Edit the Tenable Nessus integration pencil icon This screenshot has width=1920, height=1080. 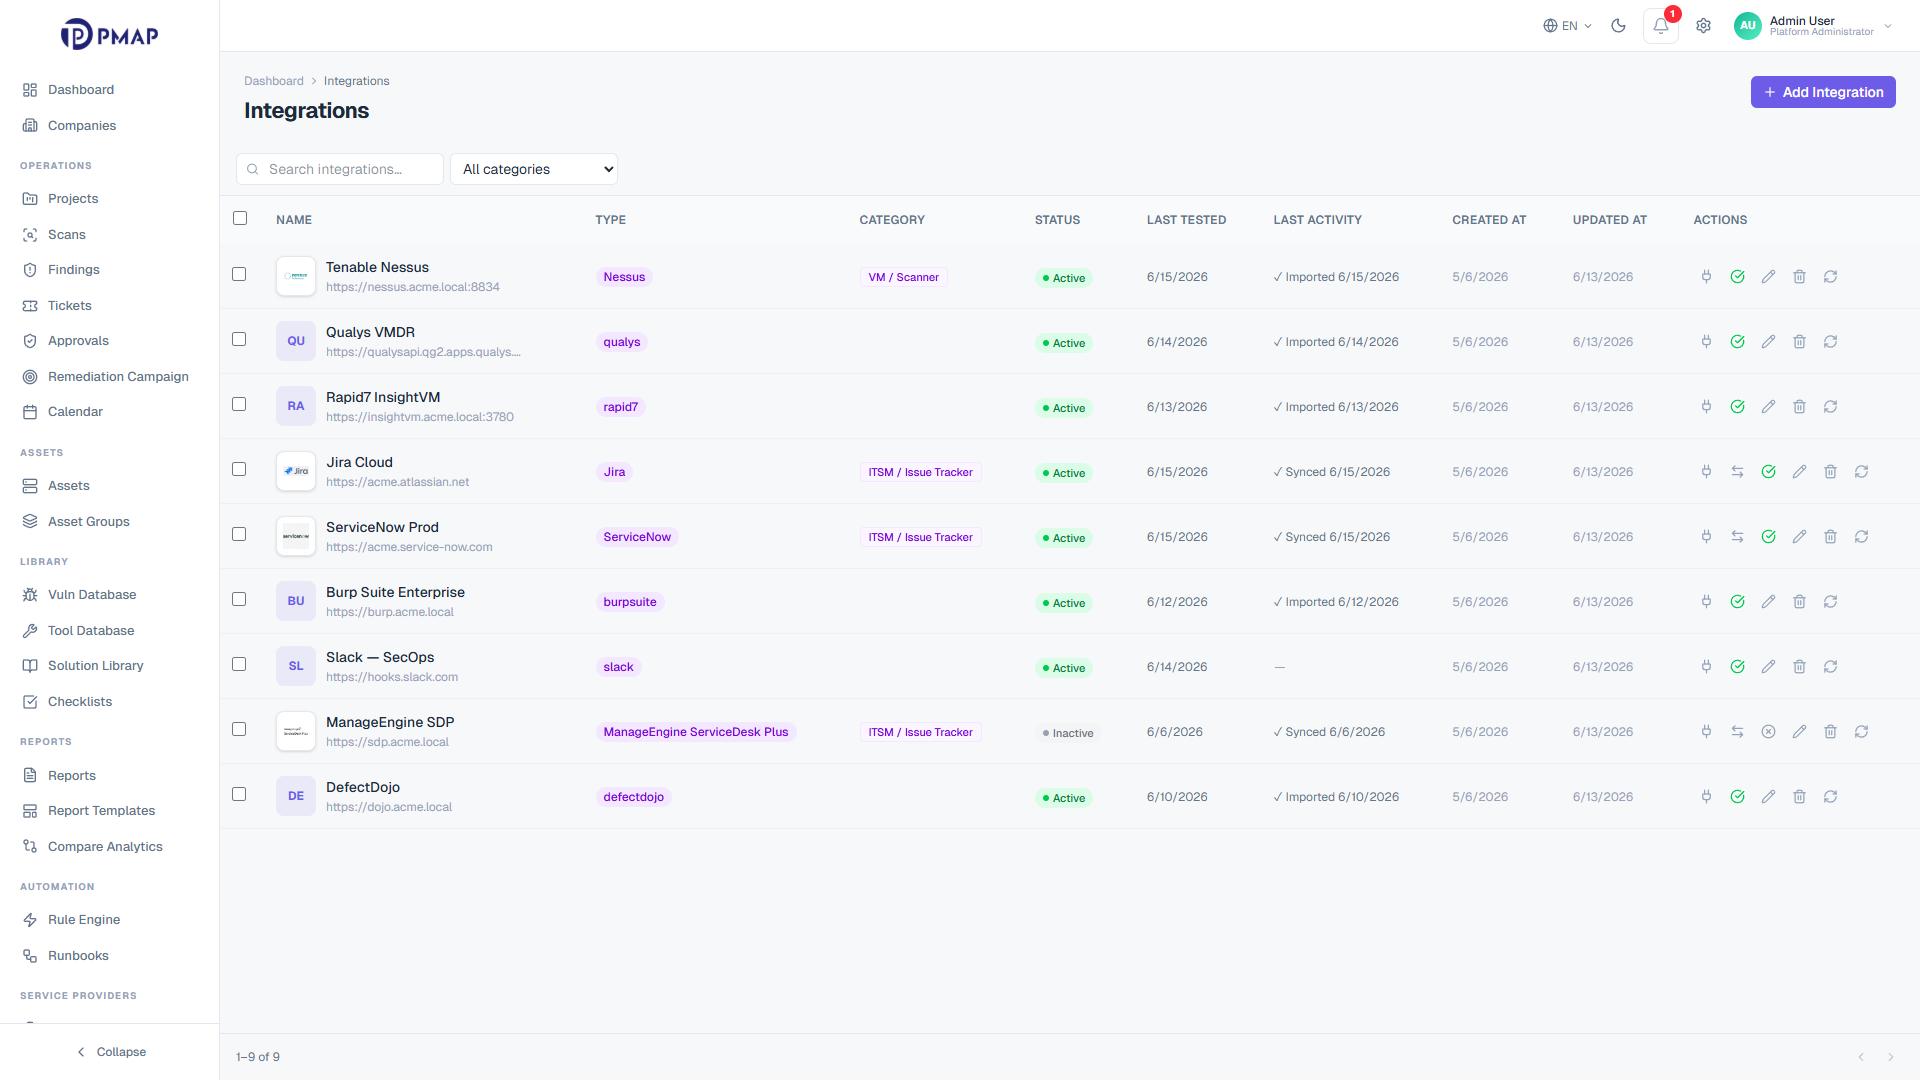1768,277
